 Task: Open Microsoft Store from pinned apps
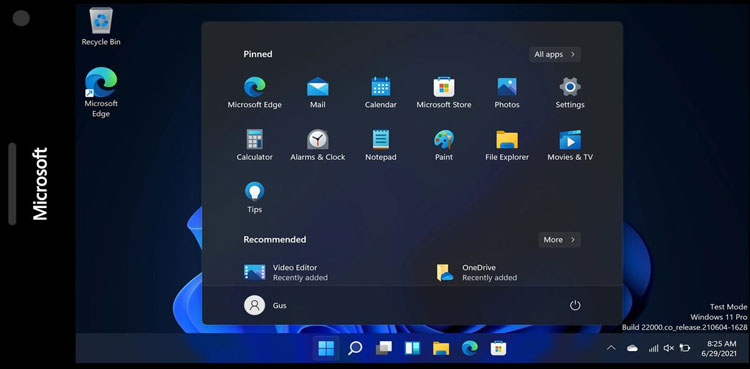(444, 93)
